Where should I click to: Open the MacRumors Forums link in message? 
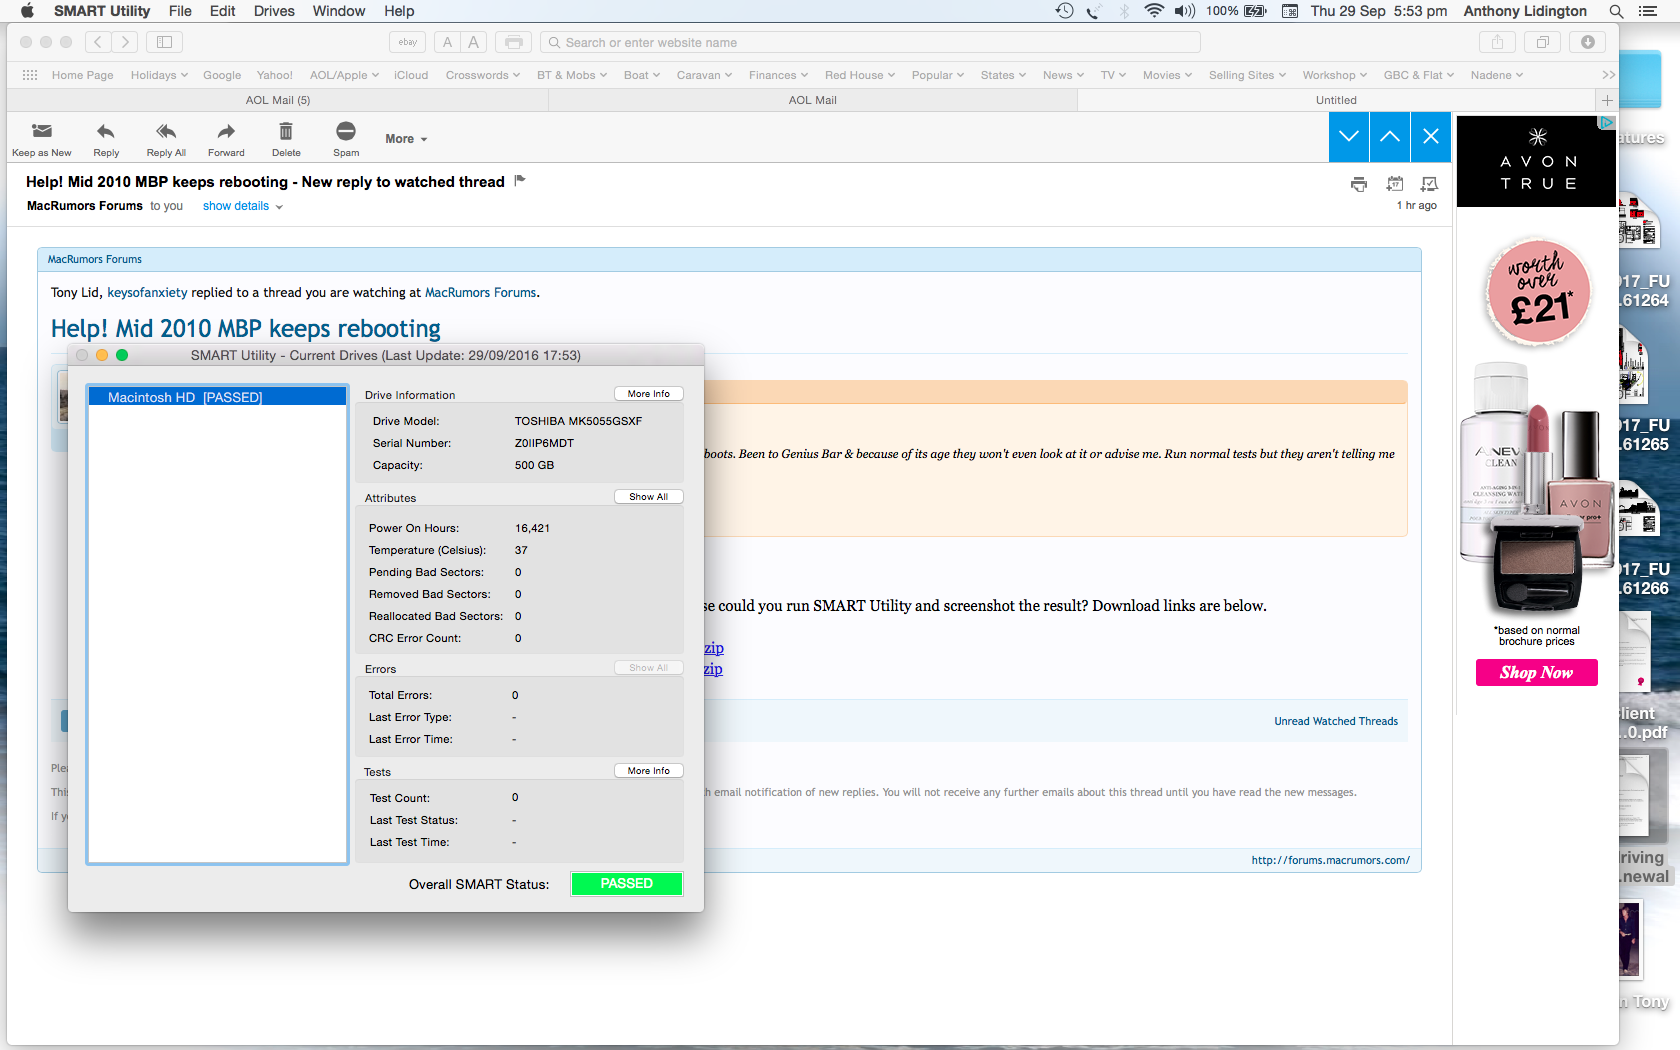click(x=481, y=293)
